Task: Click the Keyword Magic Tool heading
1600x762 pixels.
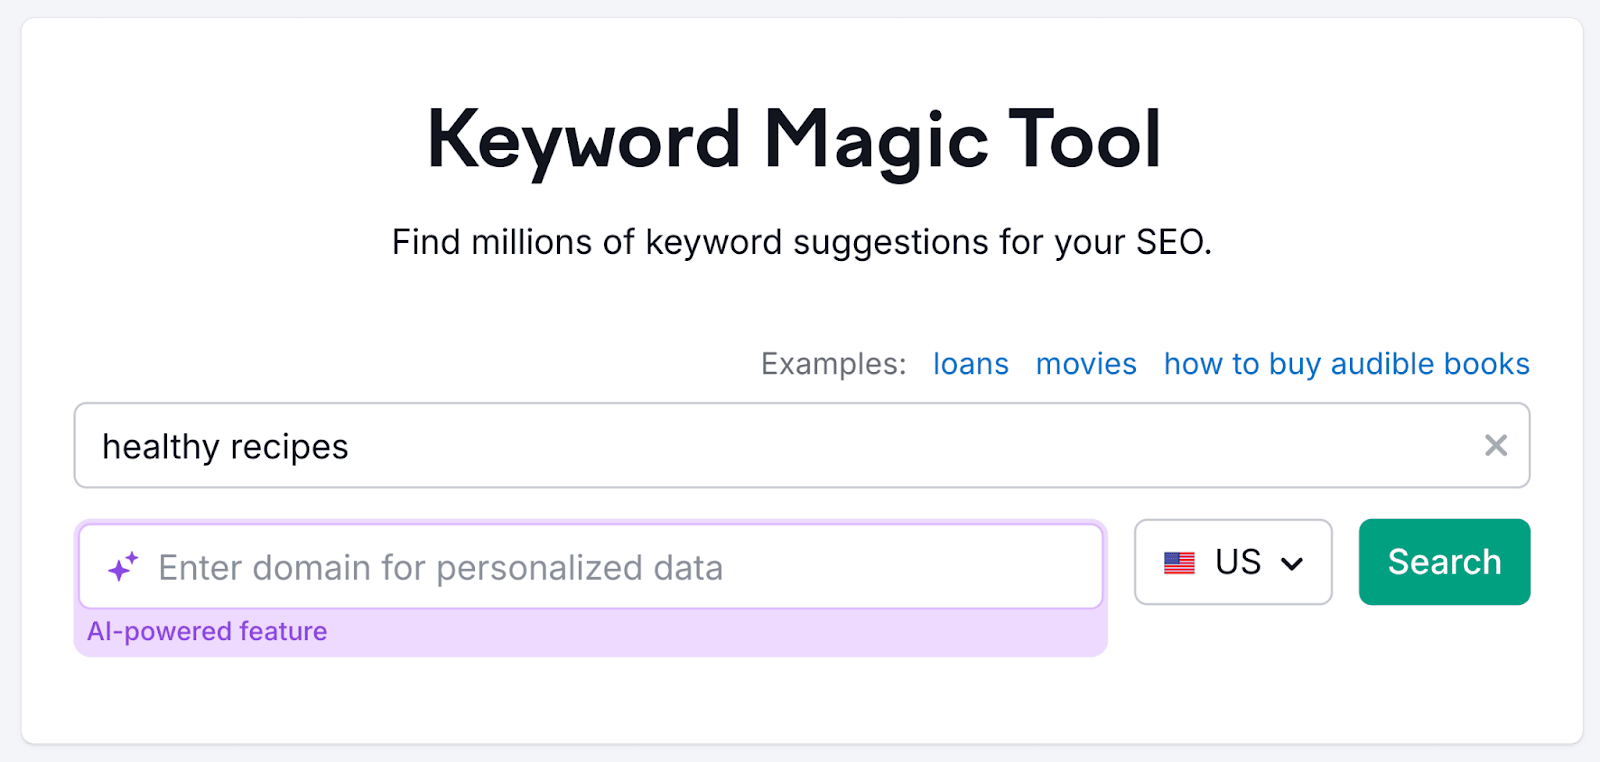Action: click(795, 140)
